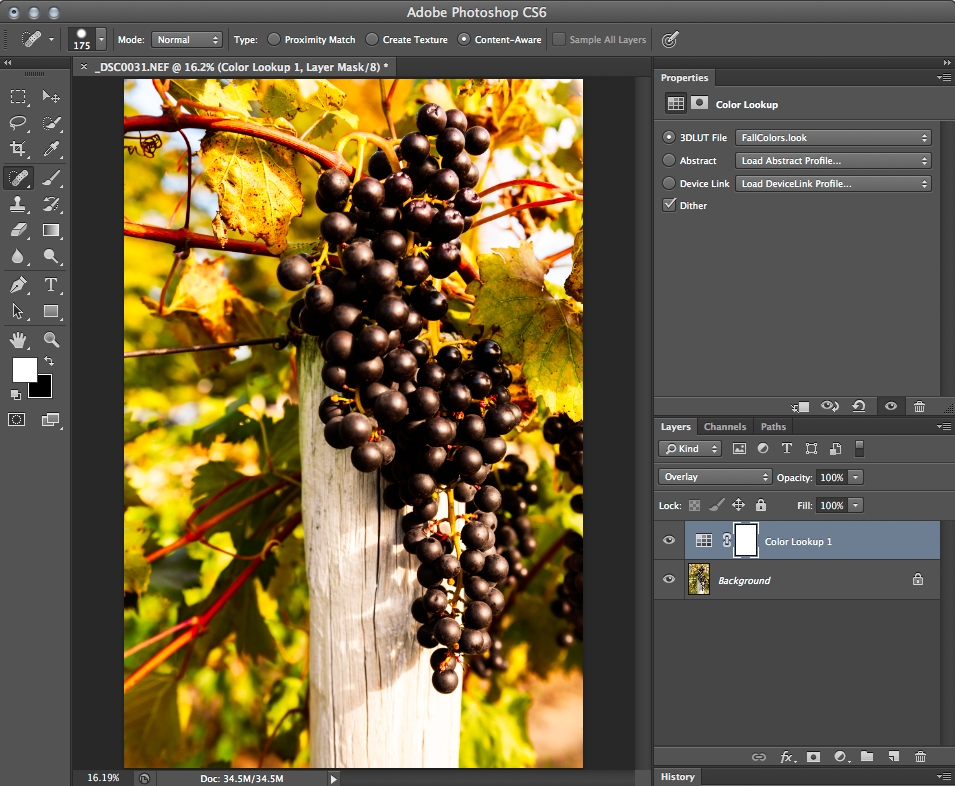Open the Overlay blend mode dropdown
955x786 pixels.
tap(714, 477)
